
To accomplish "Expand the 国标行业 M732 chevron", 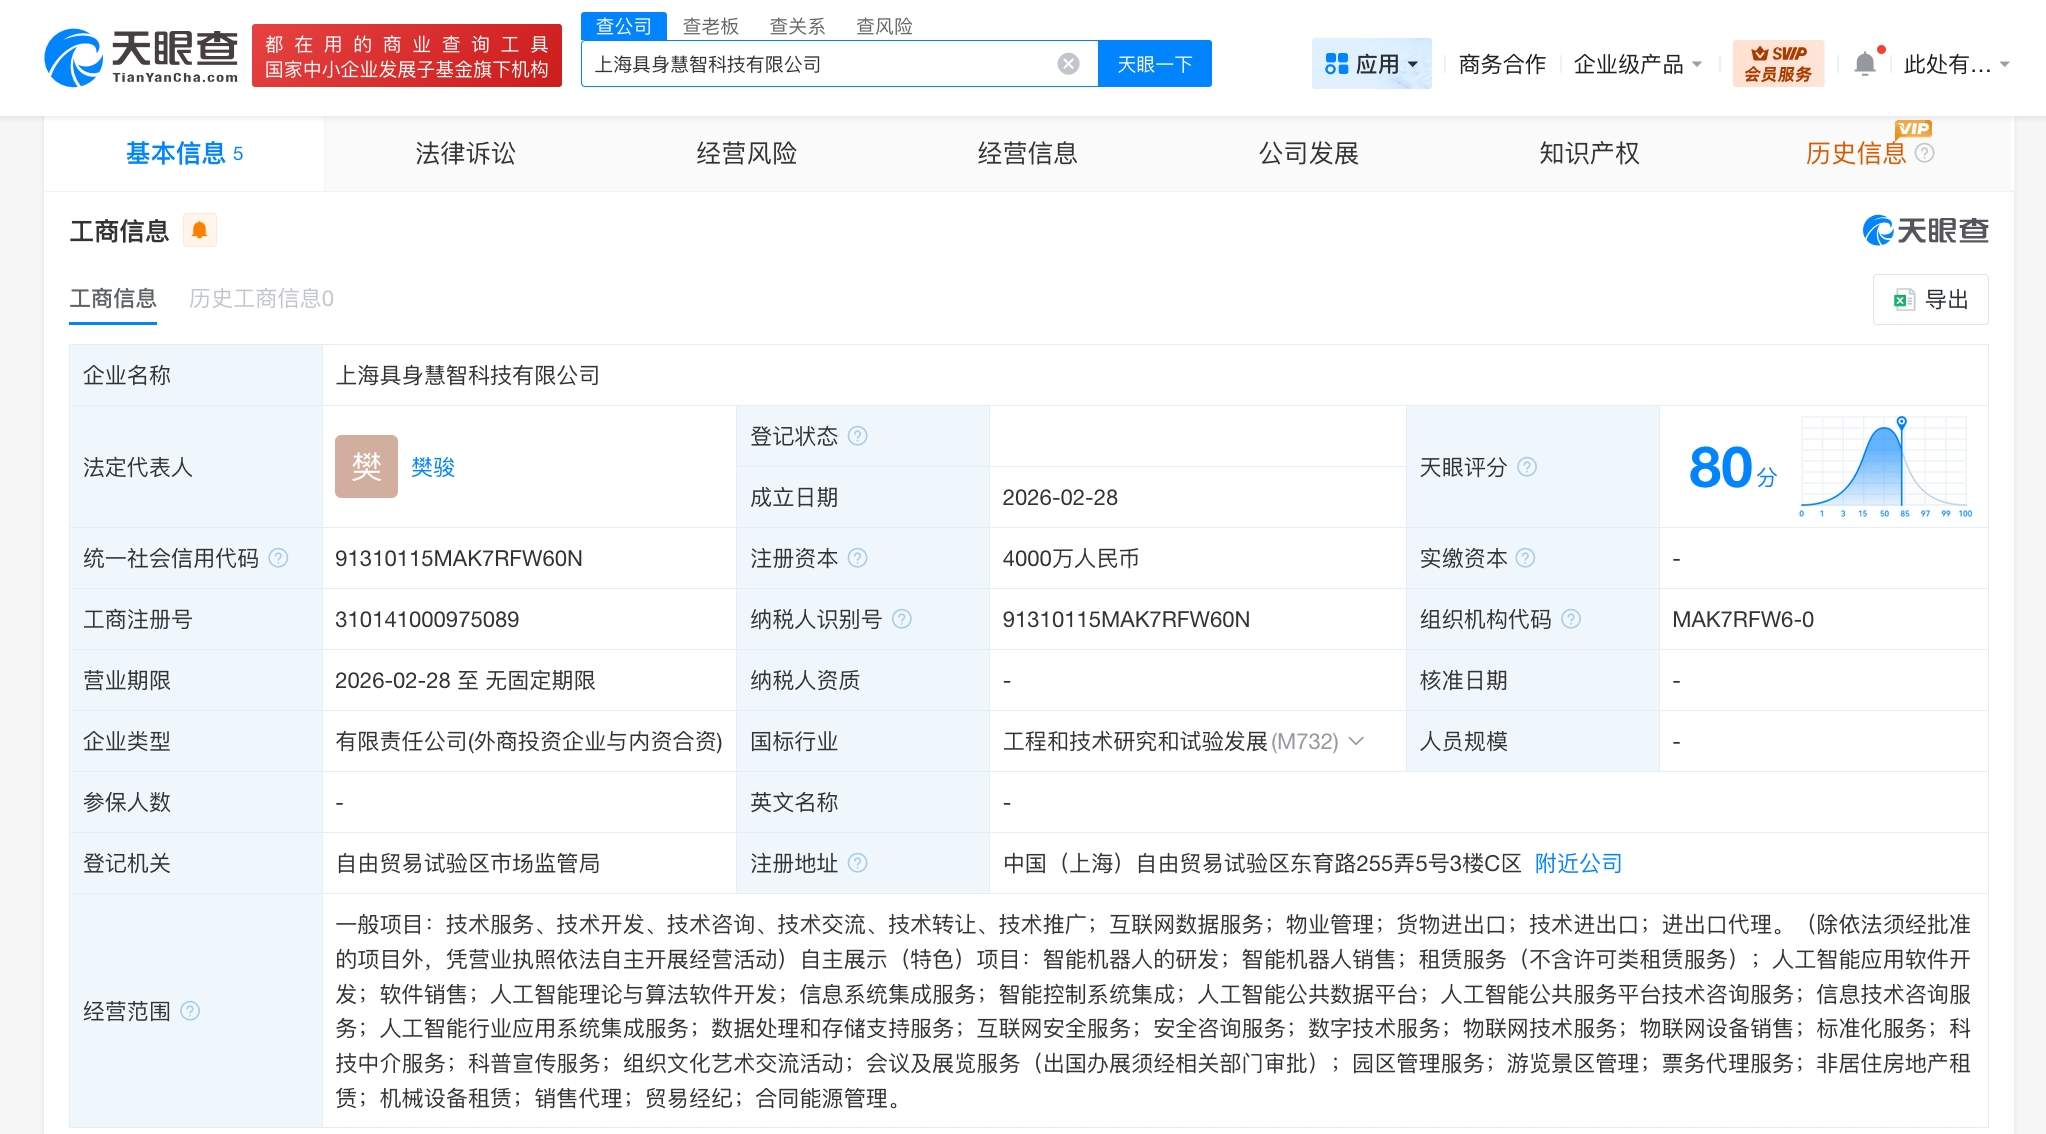I will [x=1356, y=741].
